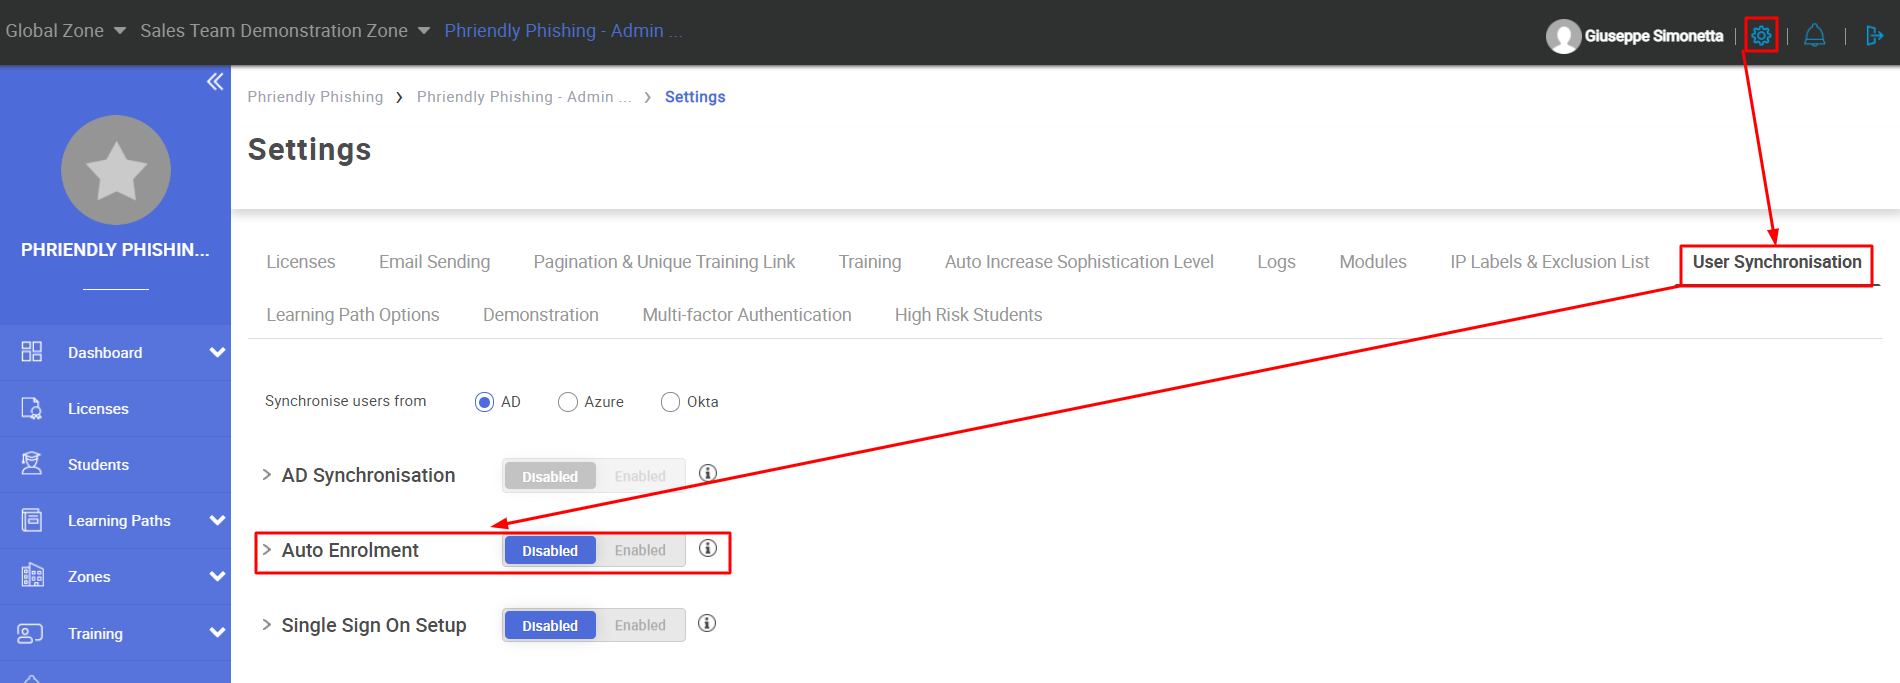
Task: Click Phriendly Phishing breadcrumb link
Action: tap(315, 97)
